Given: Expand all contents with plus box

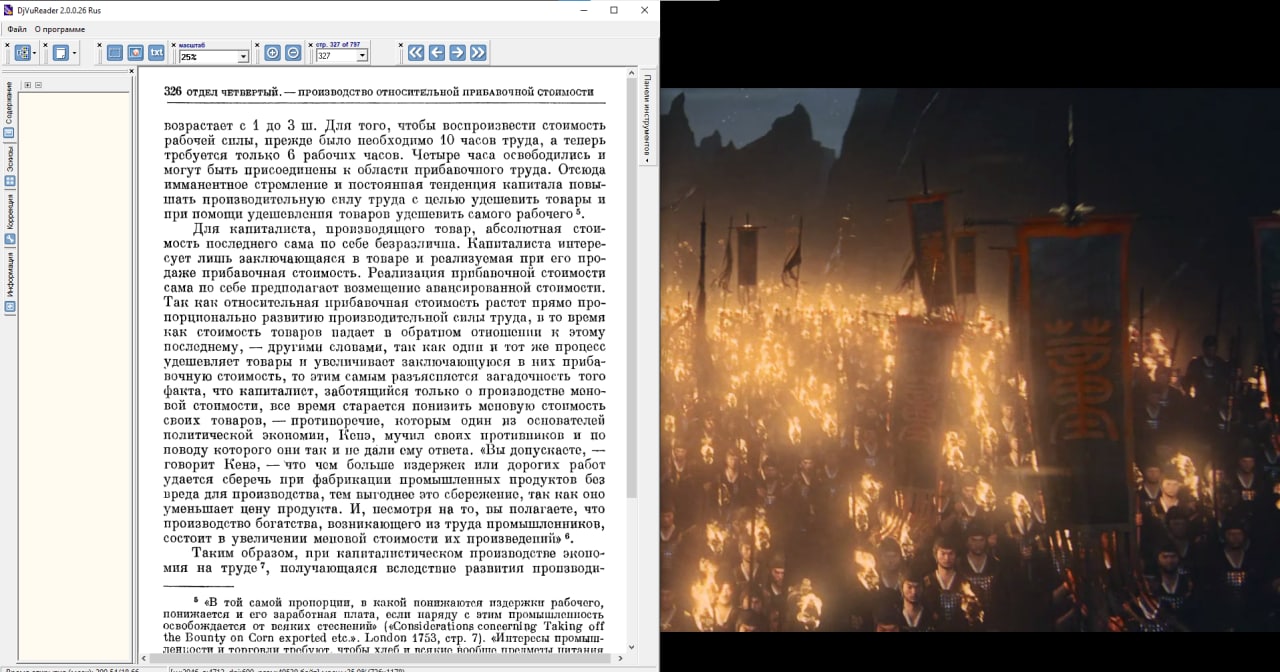Looking at the screenshot, I should 28,85.
